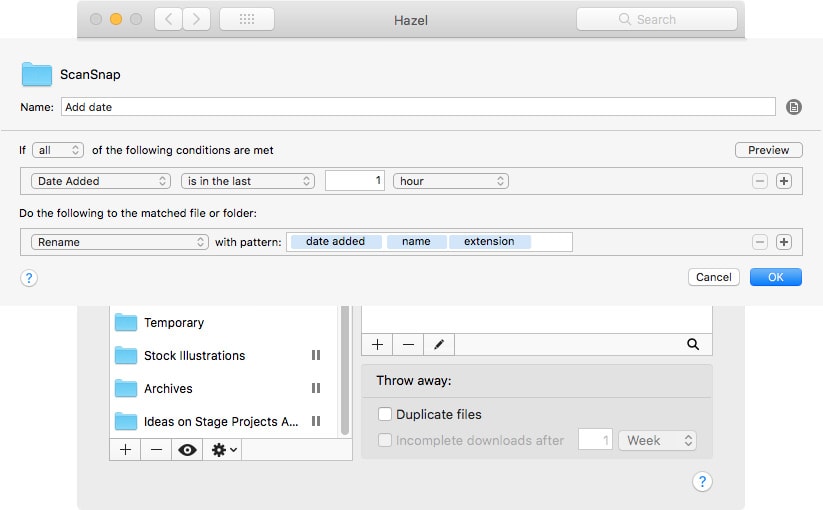
Task: Click the forward navigation arrow in the toolbar
Action: pos(196,19)
